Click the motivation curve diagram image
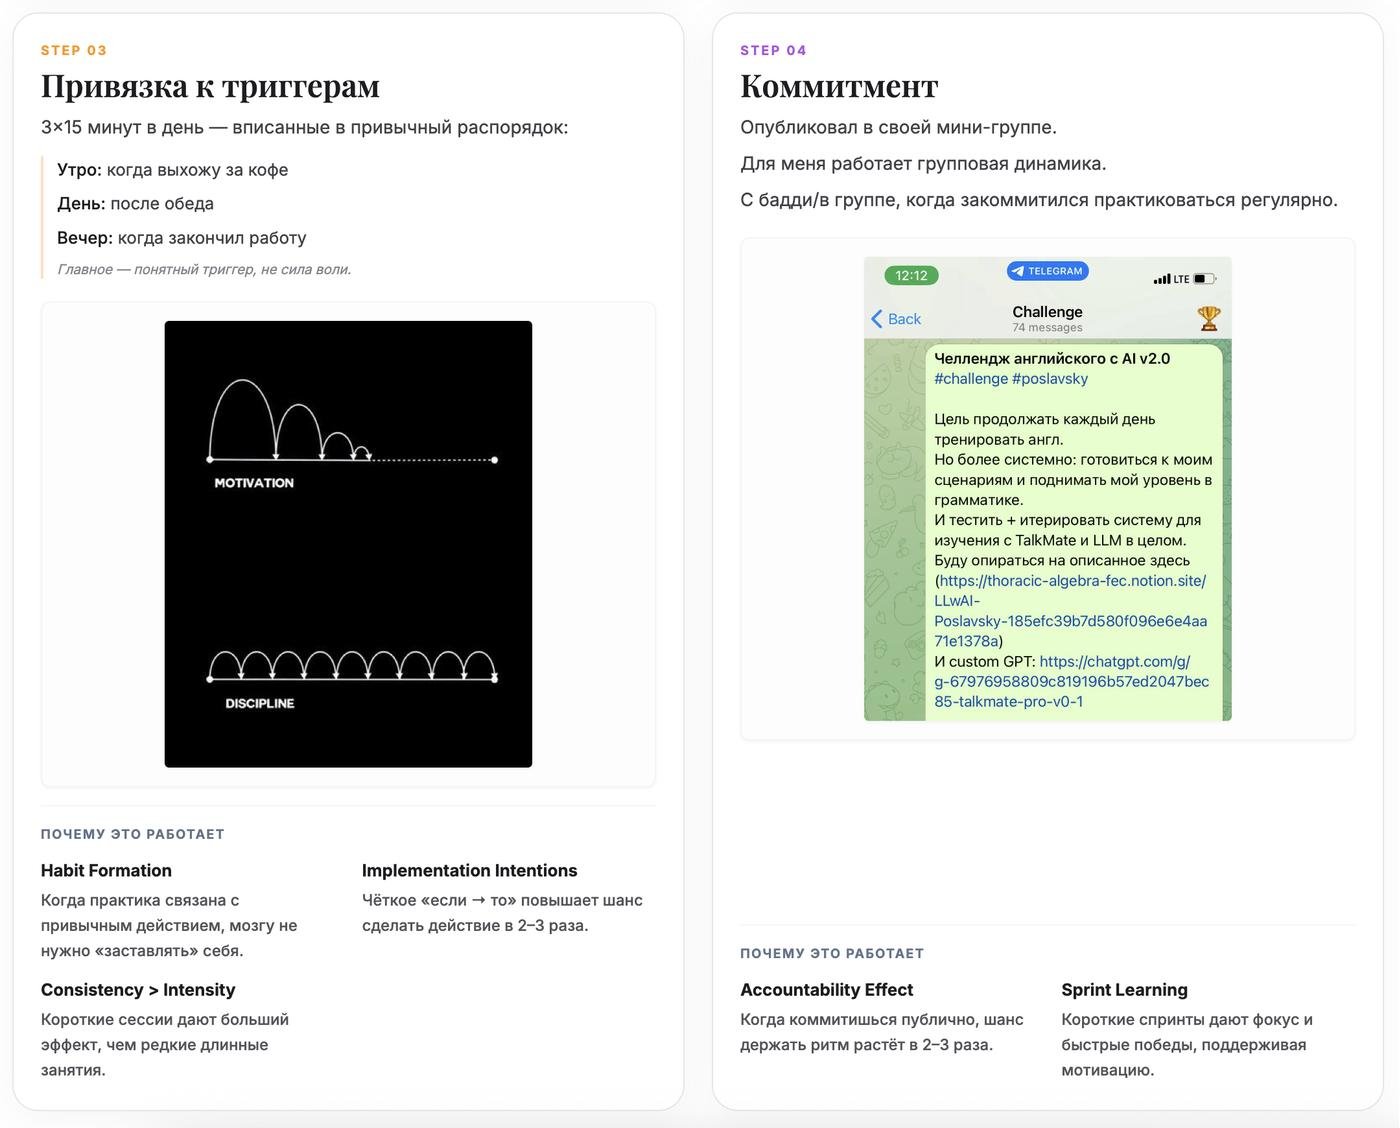 pos(348,542)
